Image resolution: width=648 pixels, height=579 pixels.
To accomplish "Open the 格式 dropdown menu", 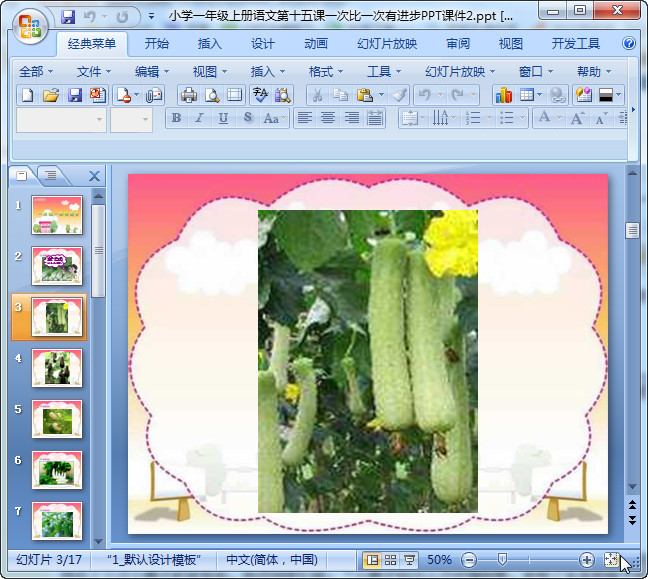I will (326, 71).
